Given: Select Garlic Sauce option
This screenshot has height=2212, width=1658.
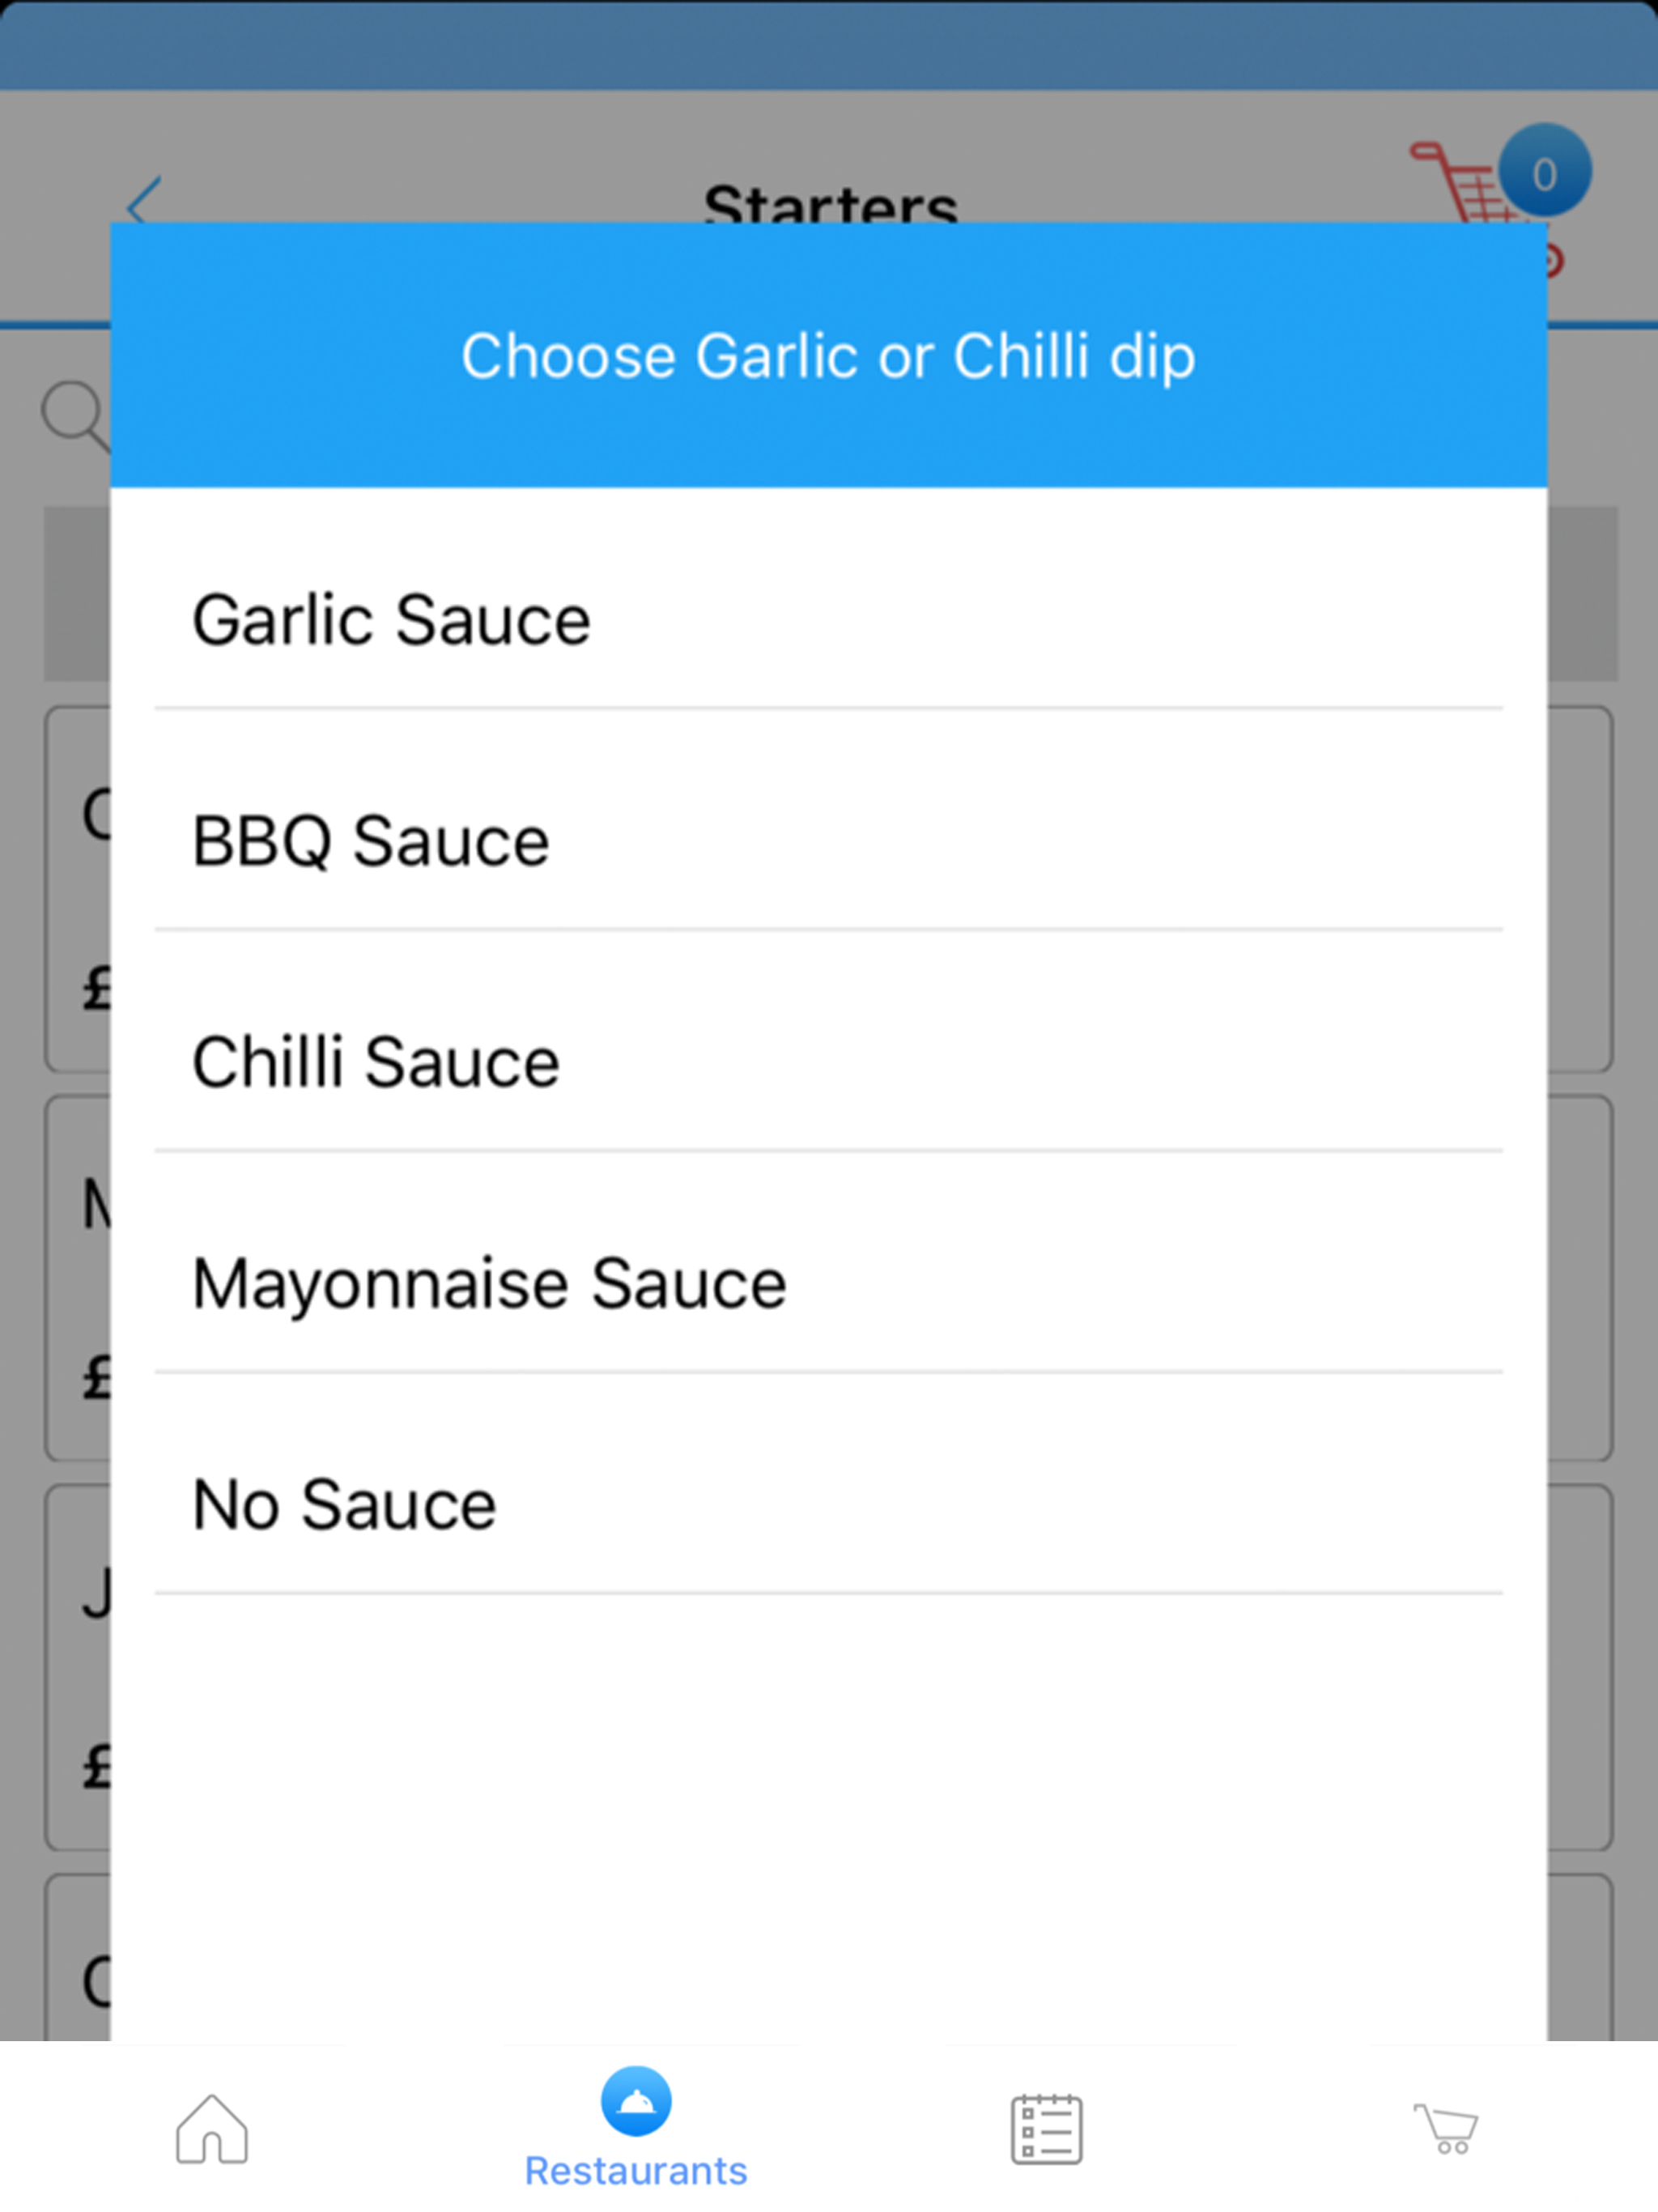Looking at the screenshot, I should click(x=828, y=620).
